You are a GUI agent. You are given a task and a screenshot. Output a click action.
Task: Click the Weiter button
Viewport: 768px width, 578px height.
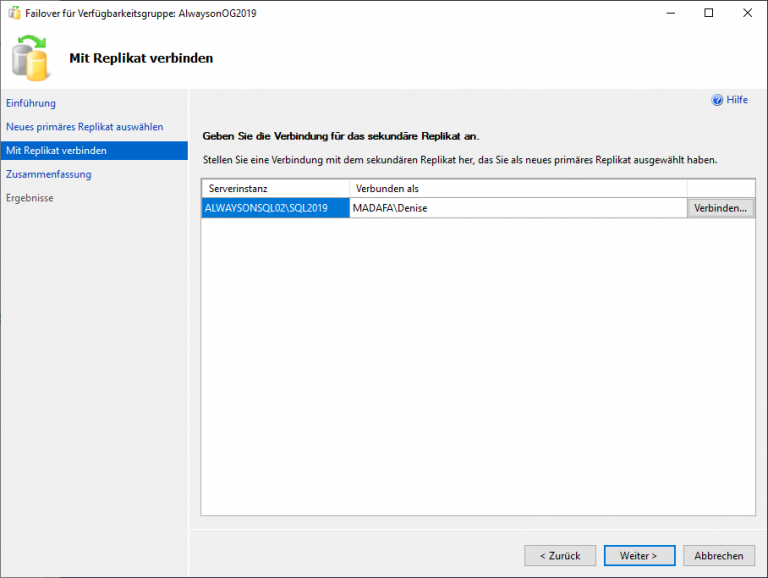coord(639,555)
